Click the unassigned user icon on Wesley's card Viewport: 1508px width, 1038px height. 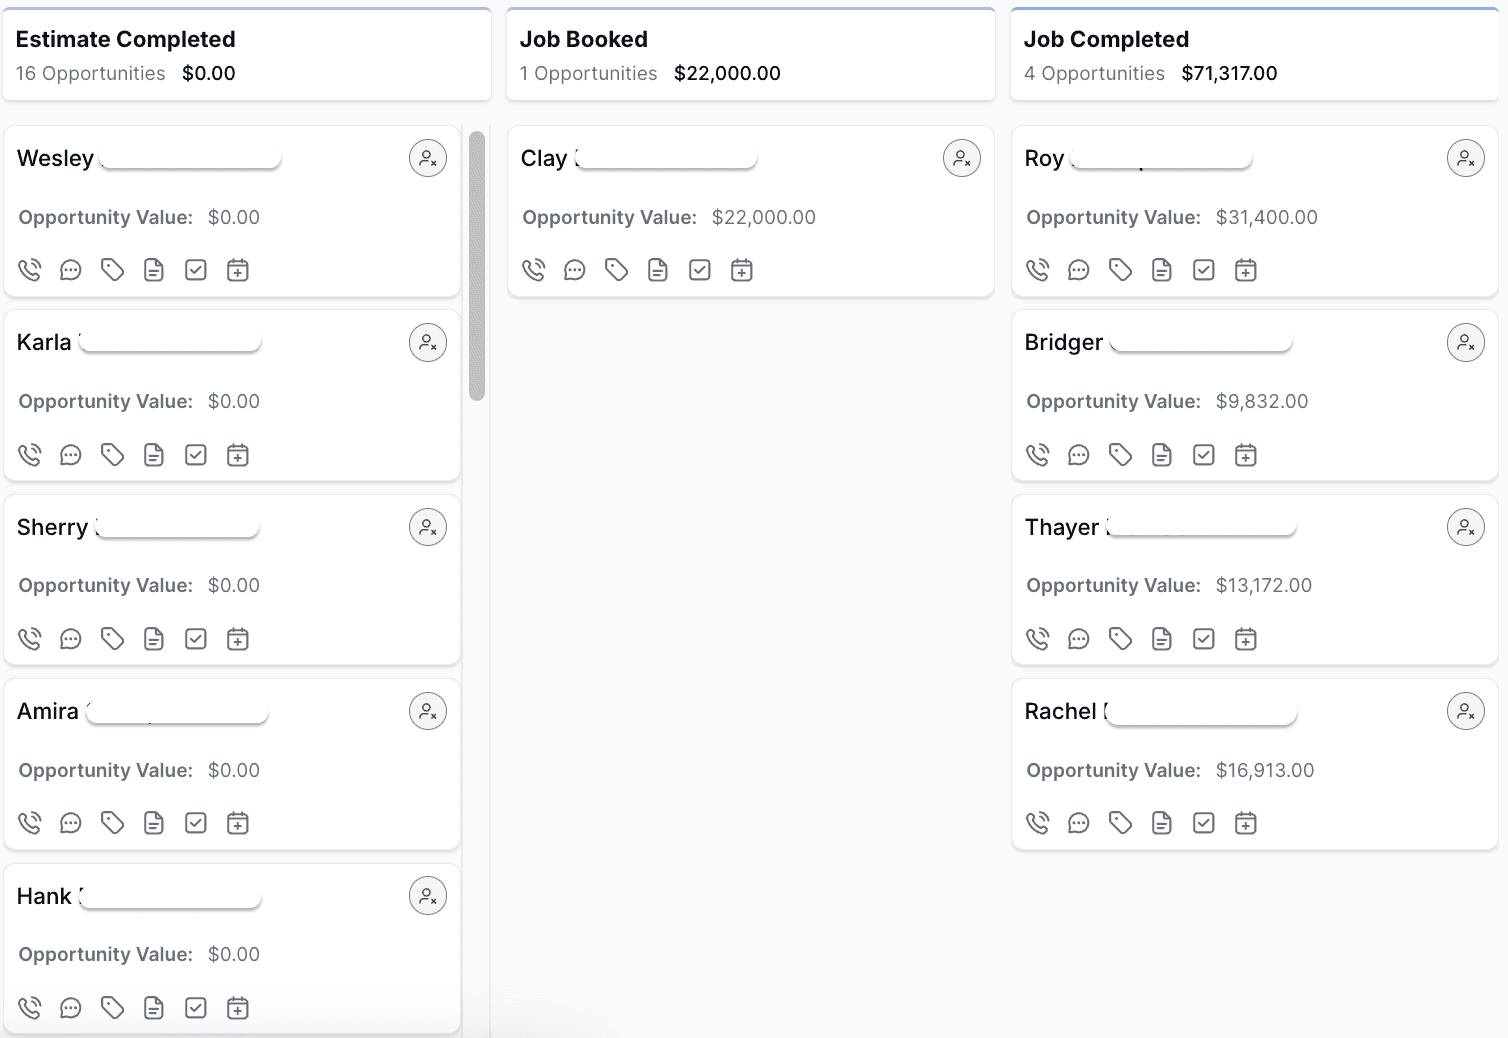(428, 158)
